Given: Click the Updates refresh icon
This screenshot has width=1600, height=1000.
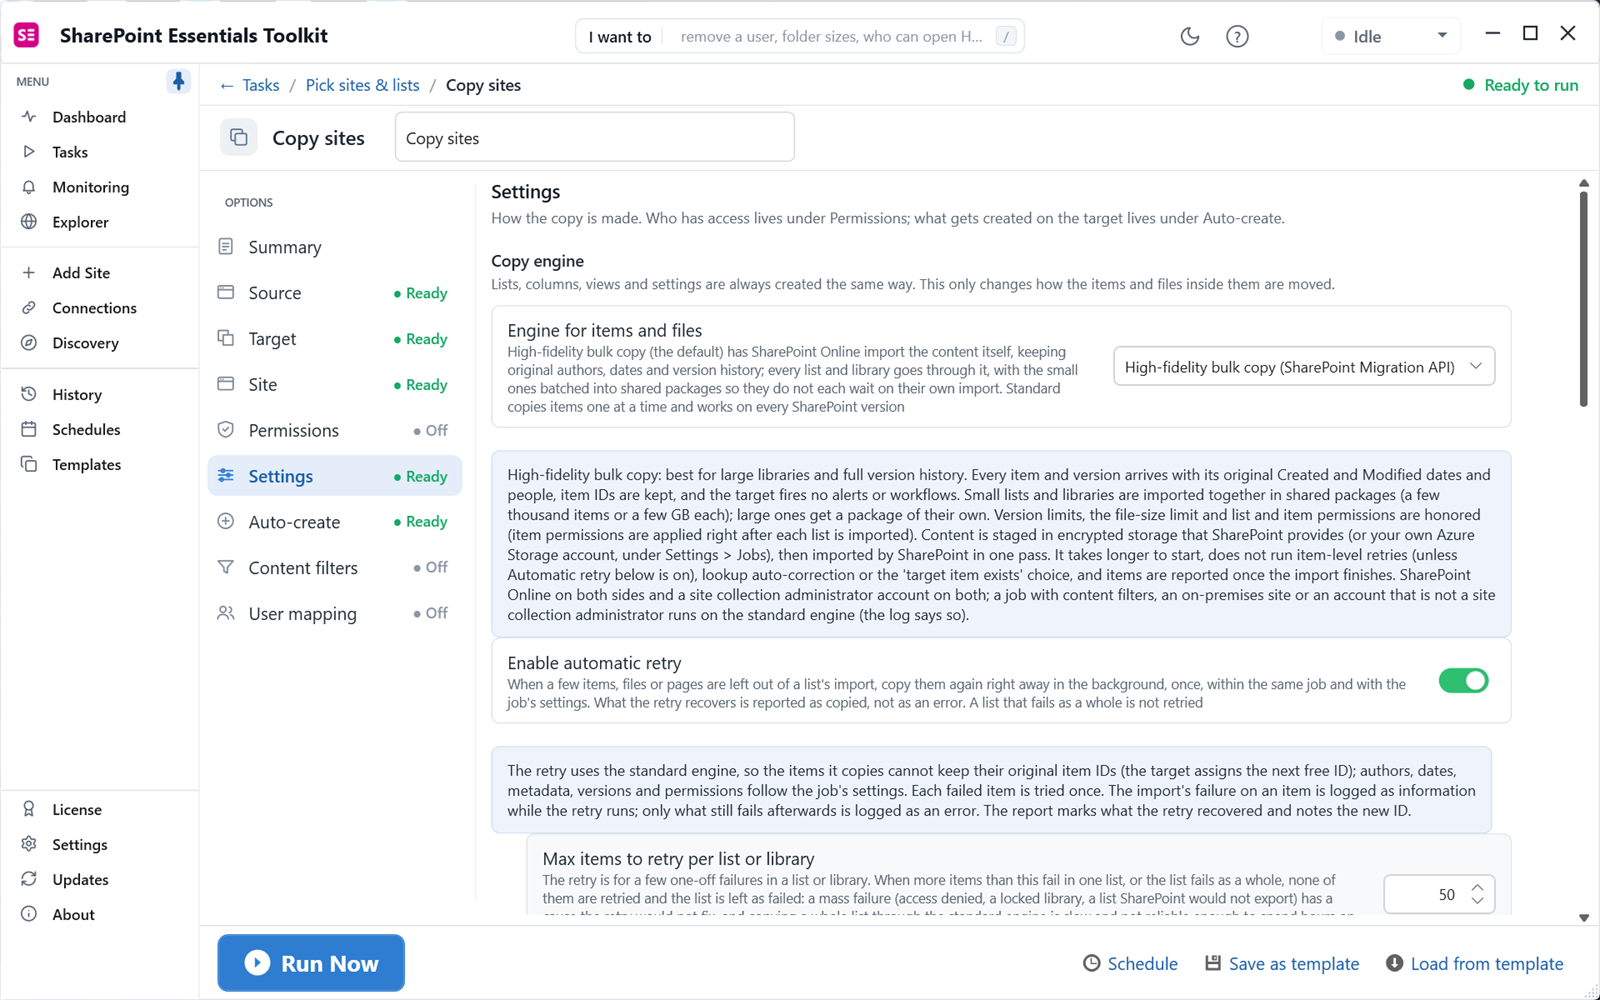Looking at the screenshot, I should 29,879.
